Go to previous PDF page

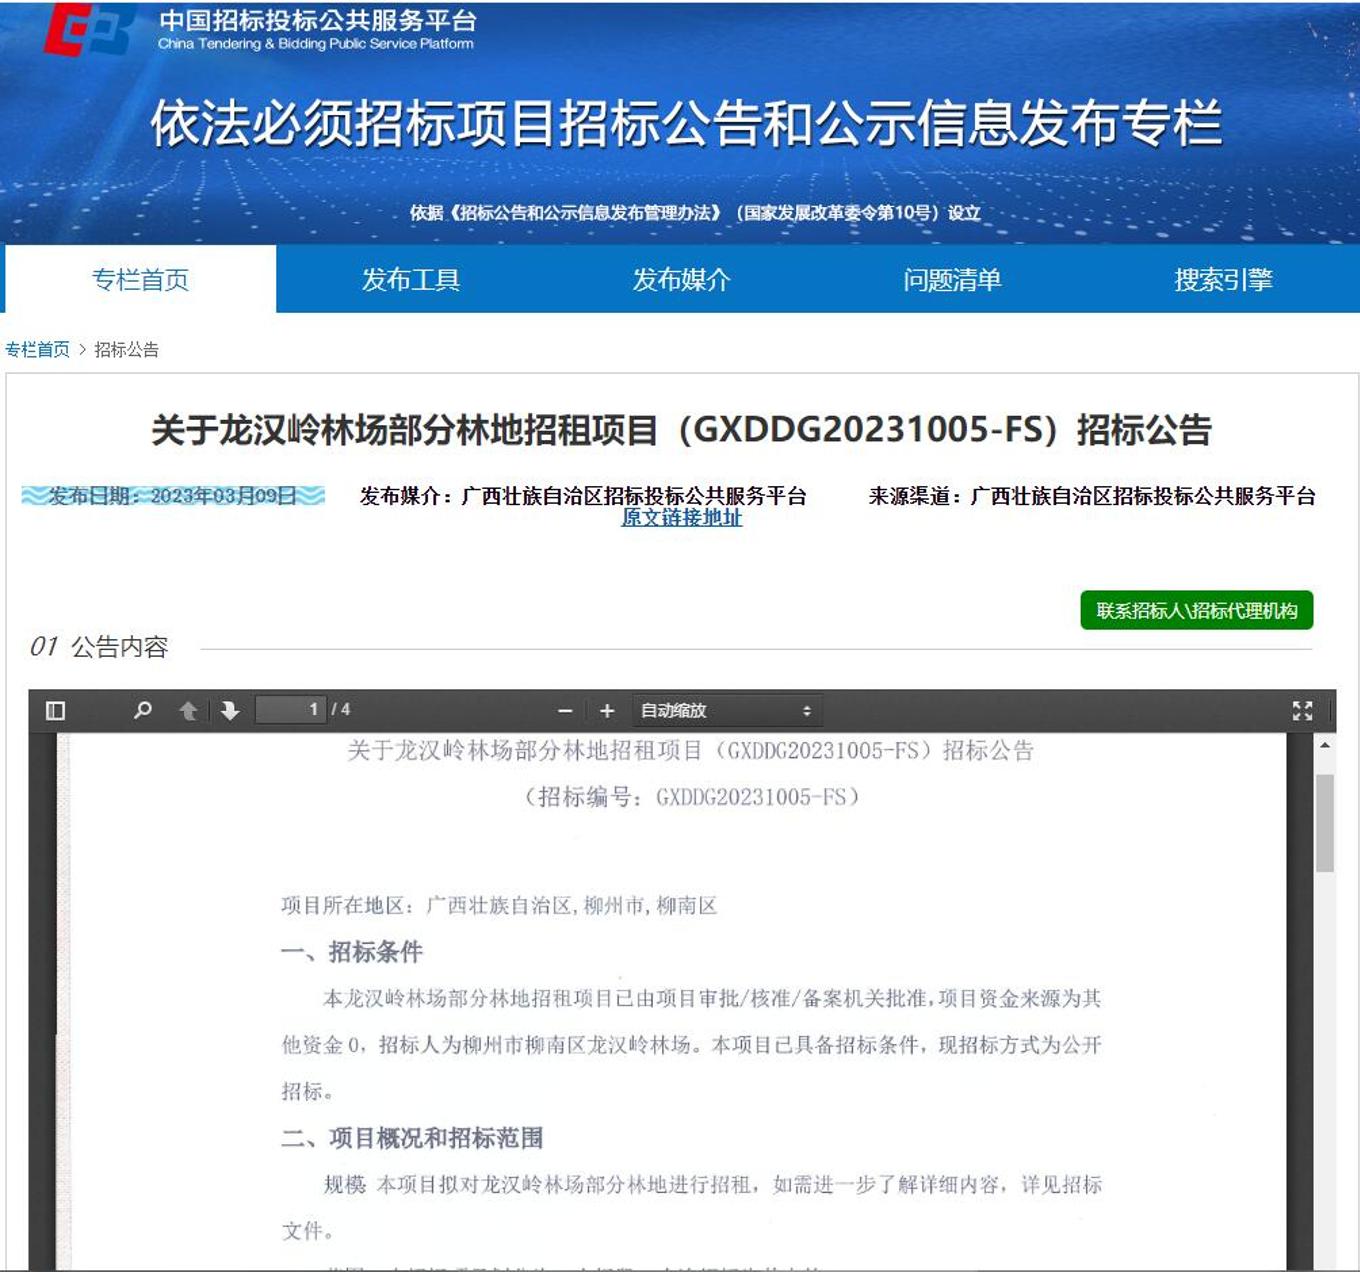point(188,710)
